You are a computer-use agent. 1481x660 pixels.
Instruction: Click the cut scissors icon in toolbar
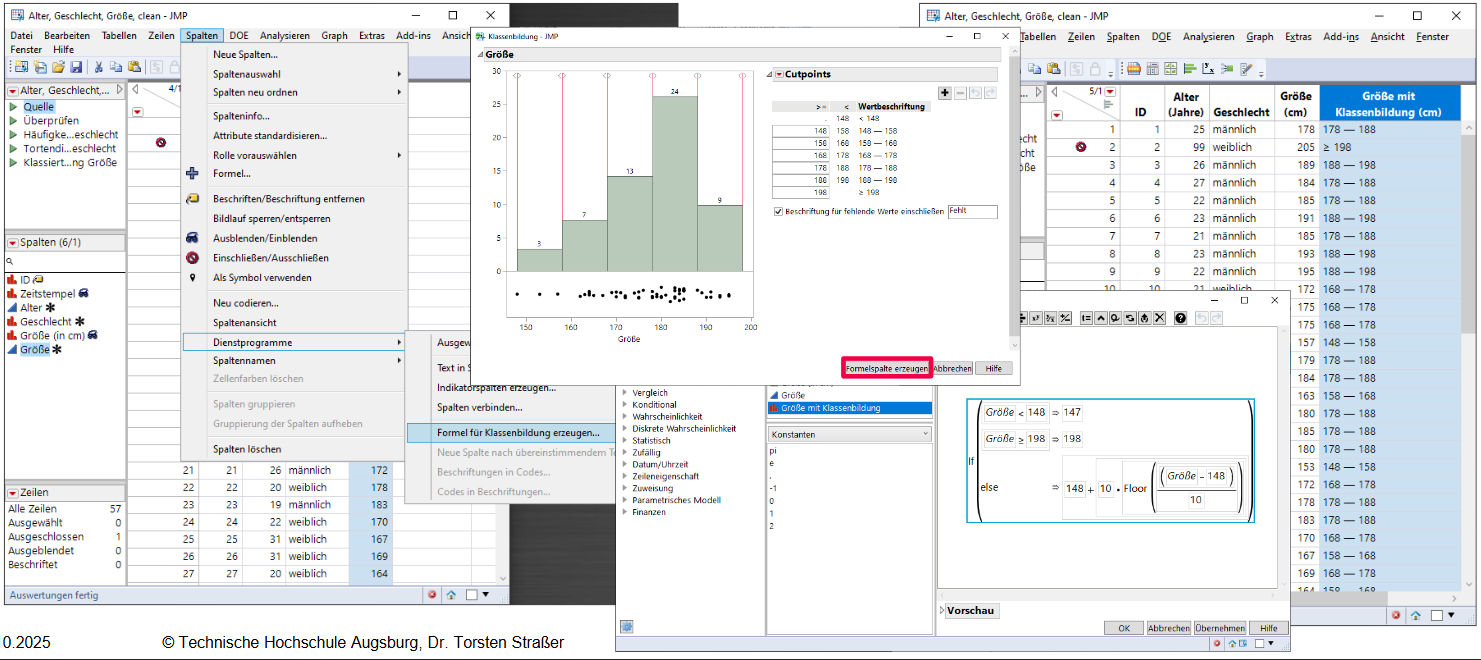coord(99,67)
